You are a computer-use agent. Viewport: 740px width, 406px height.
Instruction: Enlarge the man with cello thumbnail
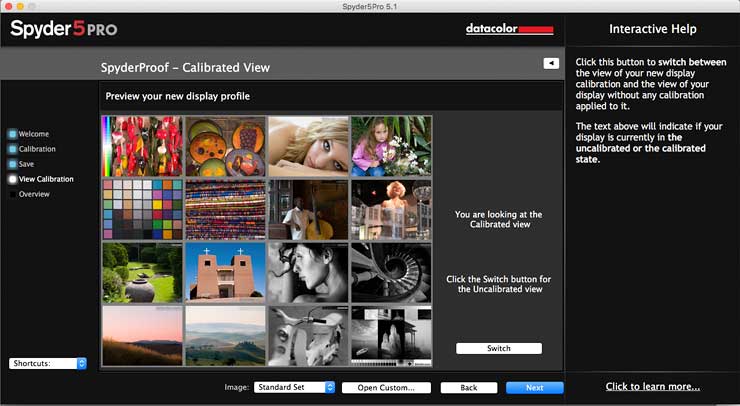tap(309, 210)
